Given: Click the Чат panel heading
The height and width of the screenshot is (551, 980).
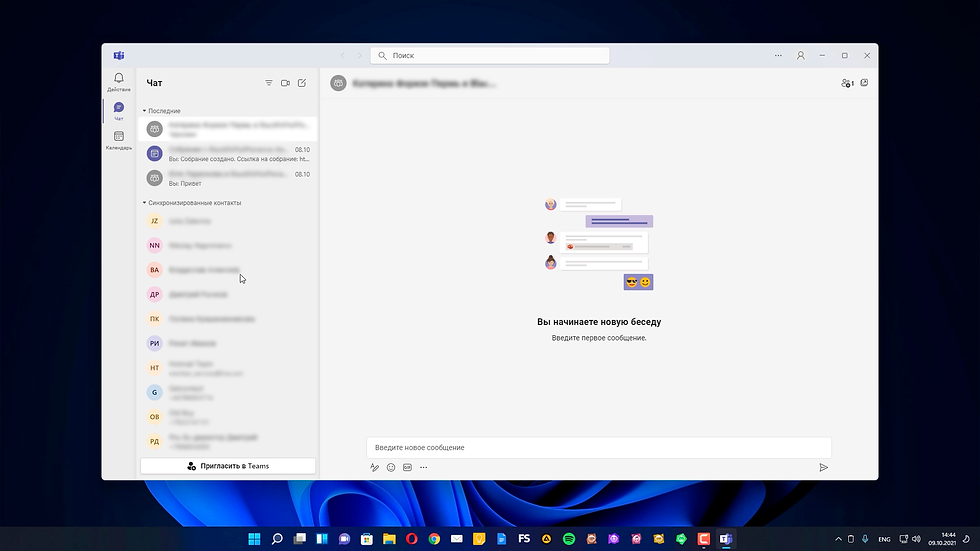Looking at the screenshot, I should point(154,83).
